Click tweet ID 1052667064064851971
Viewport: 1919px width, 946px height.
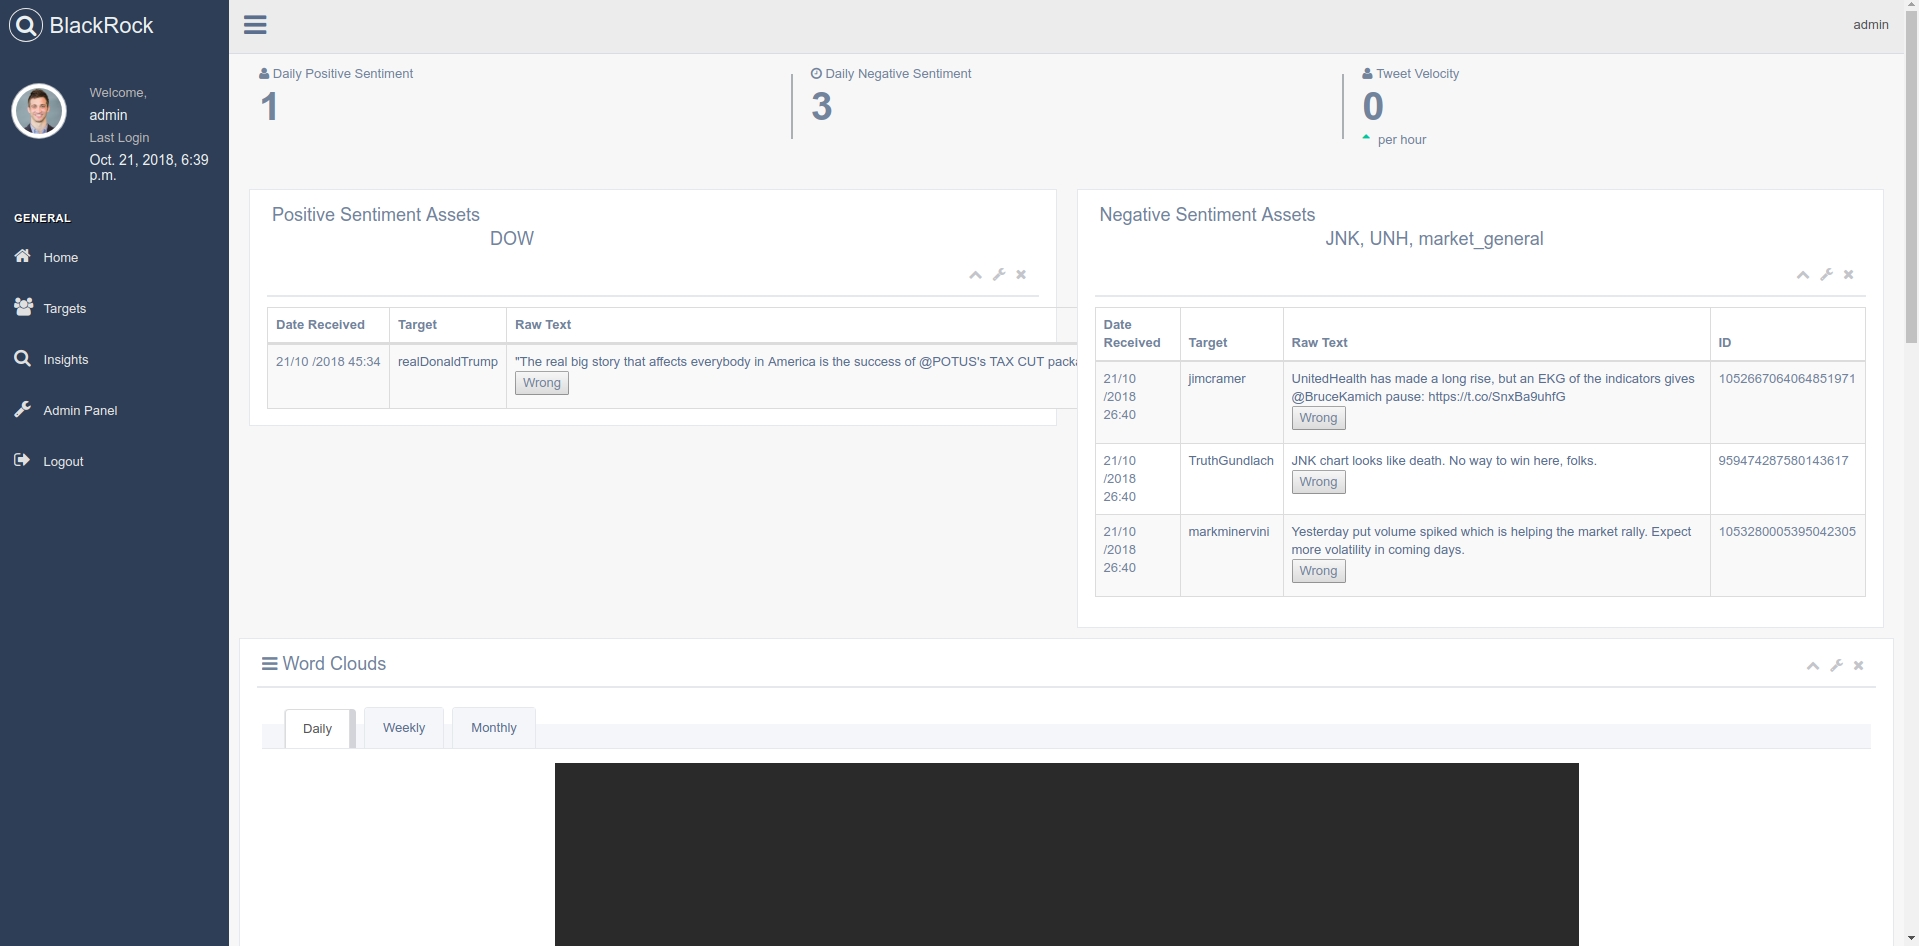coord(1787,379)
